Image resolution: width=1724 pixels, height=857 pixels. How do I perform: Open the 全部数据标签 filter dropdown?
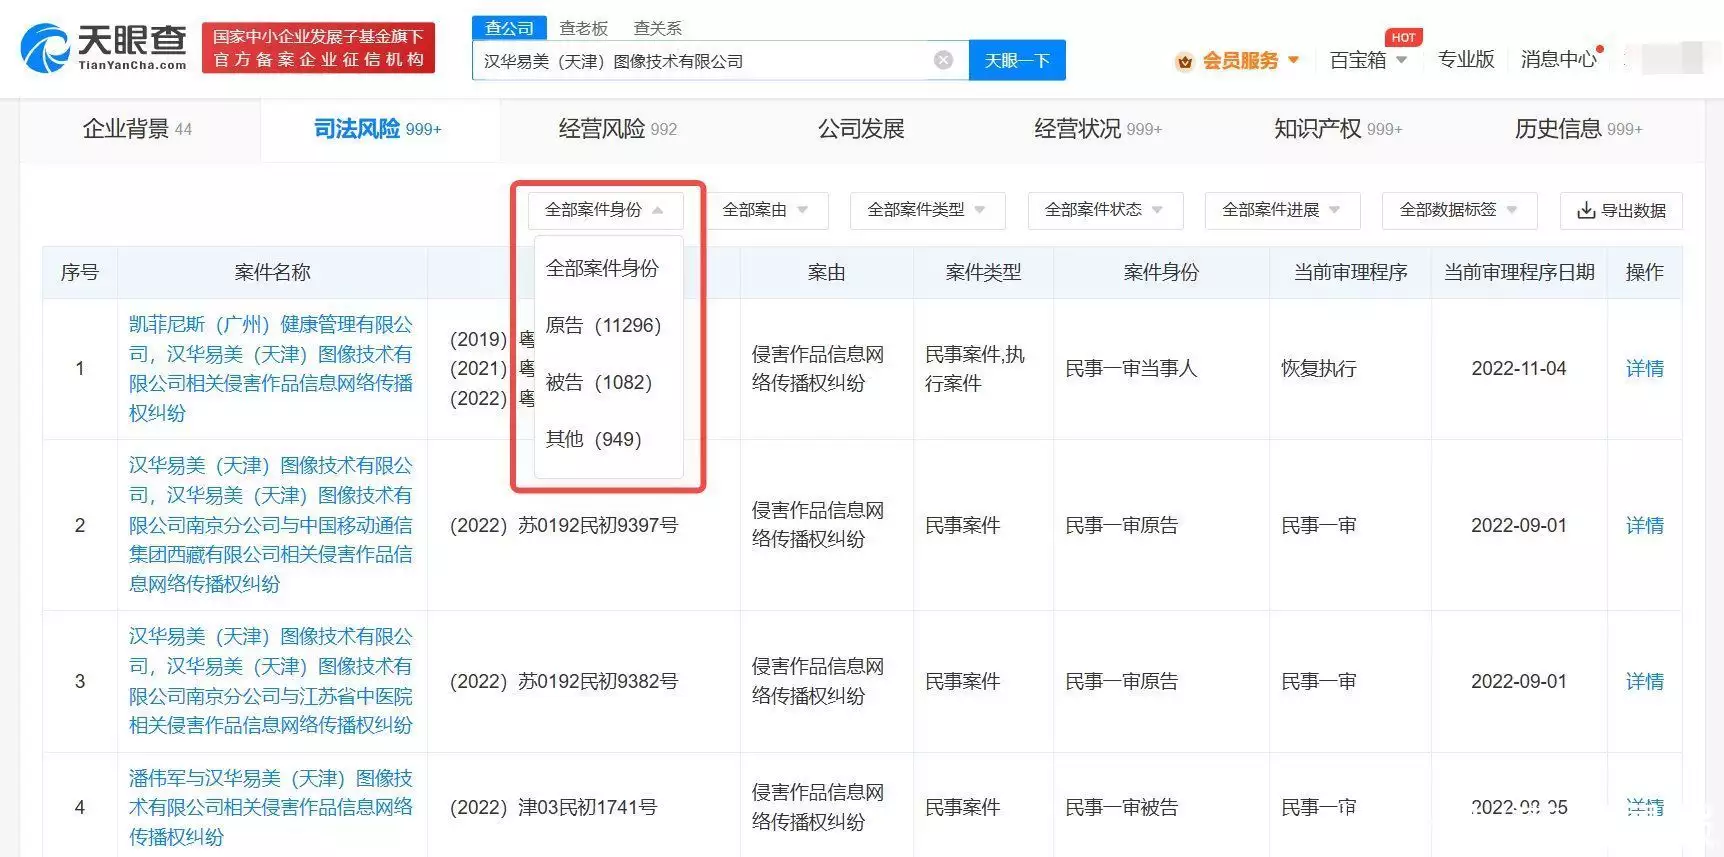click(1459, 210)
